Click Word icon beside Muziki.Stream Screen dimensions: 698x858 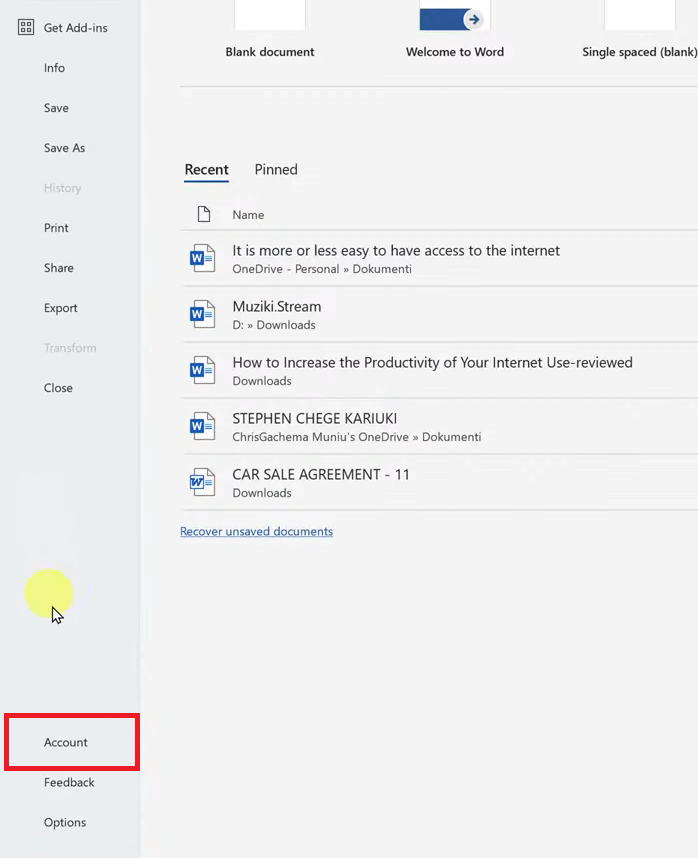tap(202, 314)
